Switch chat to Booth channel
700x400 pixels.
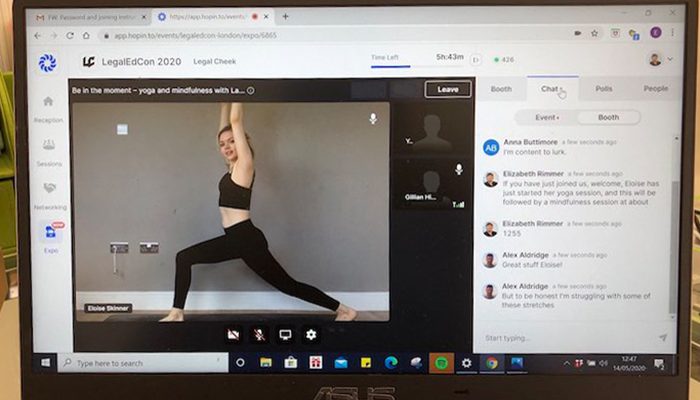click(x=608, y=117)
